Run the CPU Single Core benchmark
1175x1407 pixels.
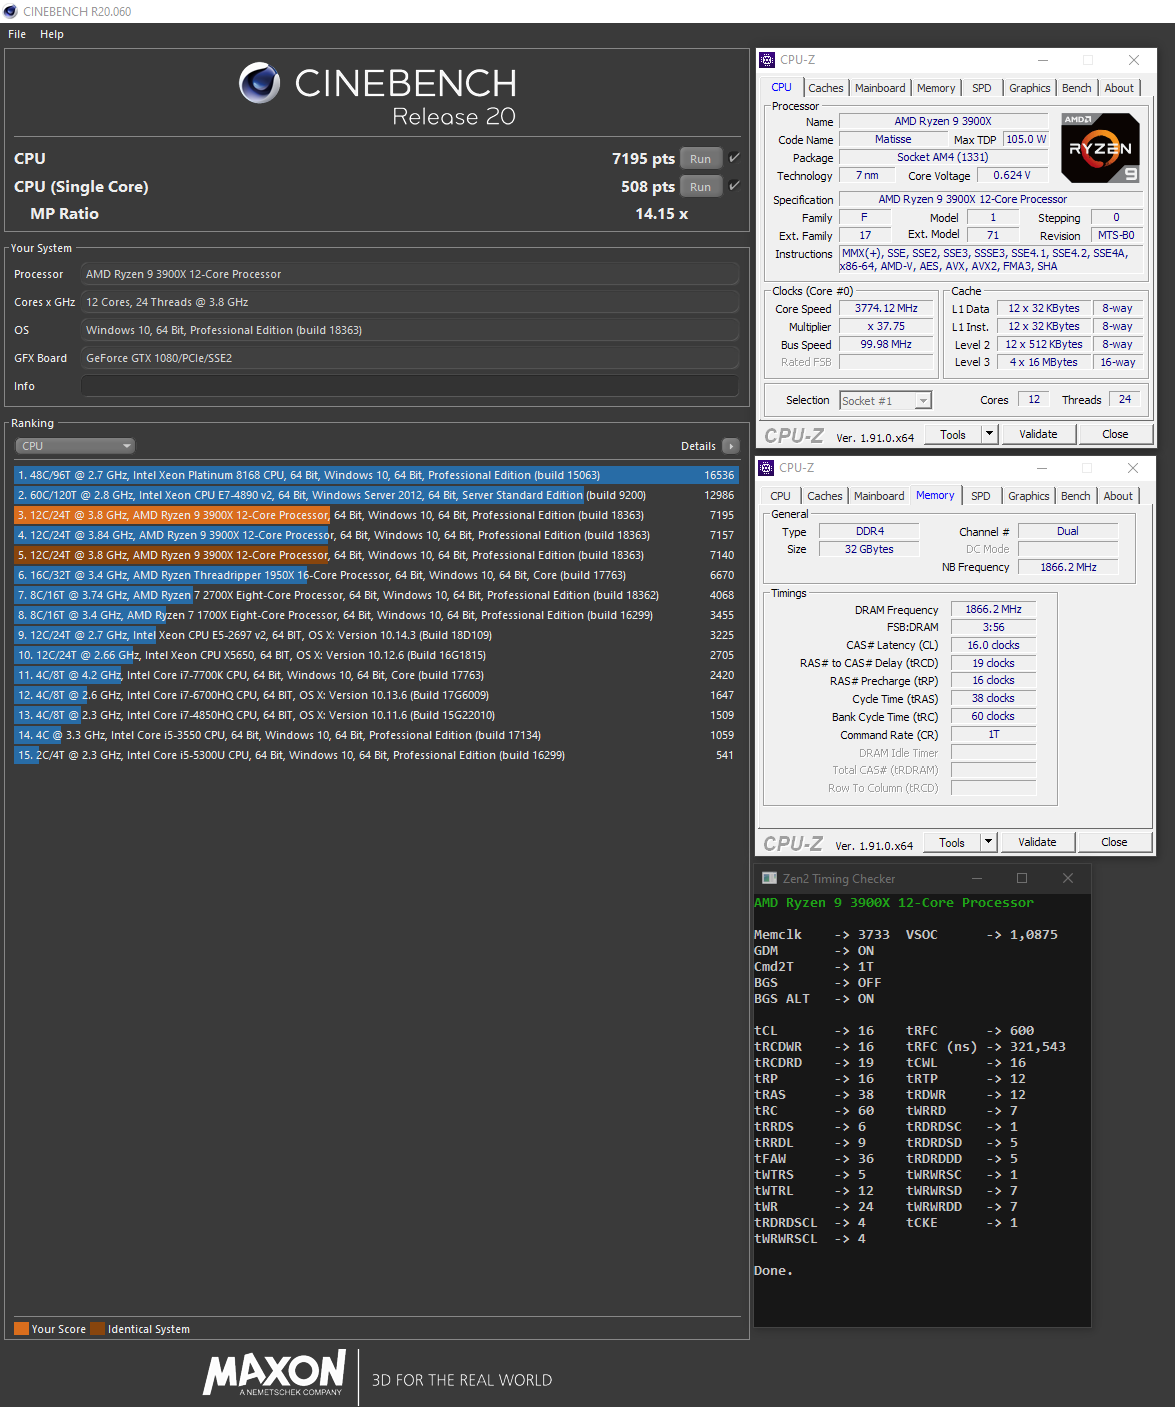click(701, 186)
